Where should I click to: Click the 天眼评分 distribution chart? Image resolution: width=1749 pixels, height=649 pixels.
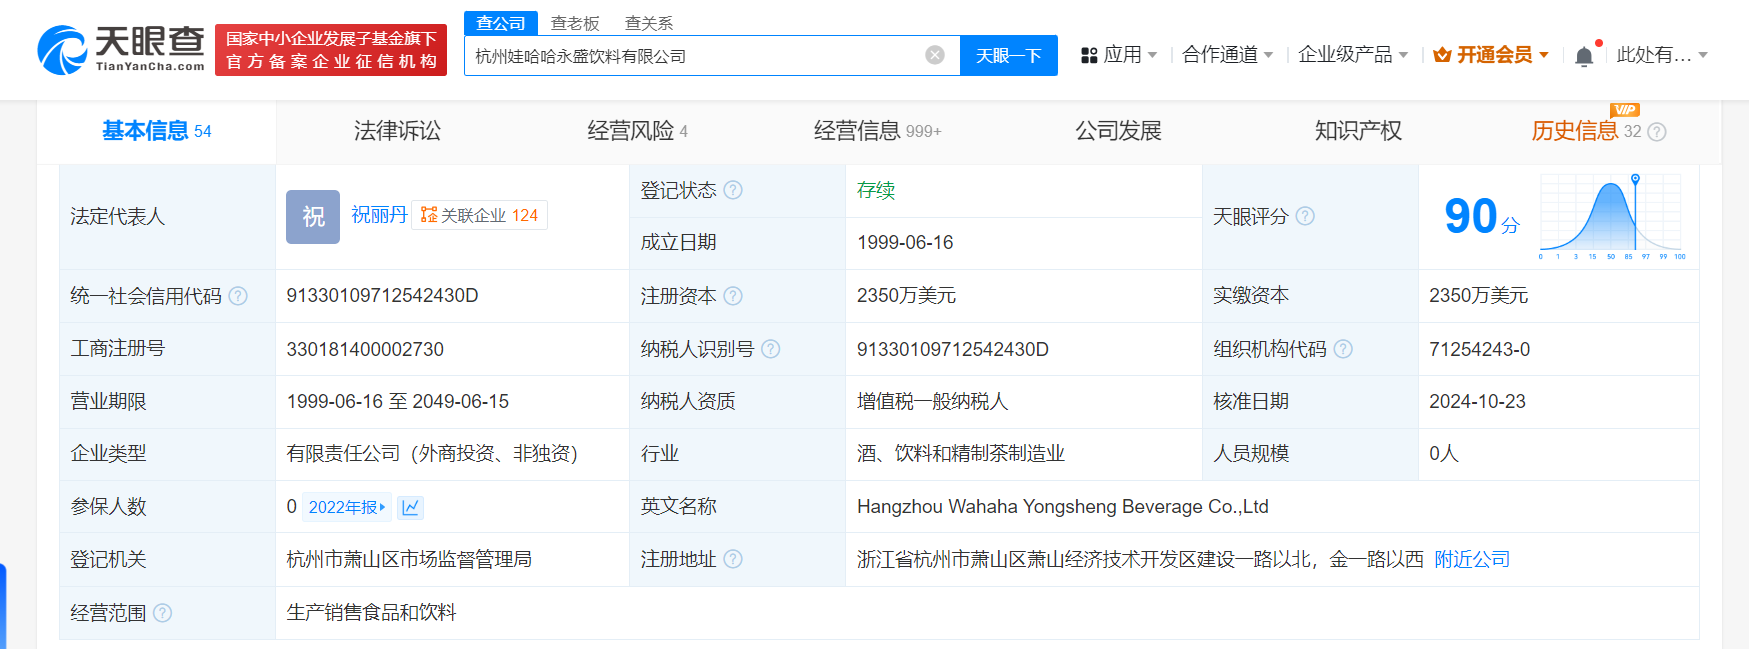1612,216
